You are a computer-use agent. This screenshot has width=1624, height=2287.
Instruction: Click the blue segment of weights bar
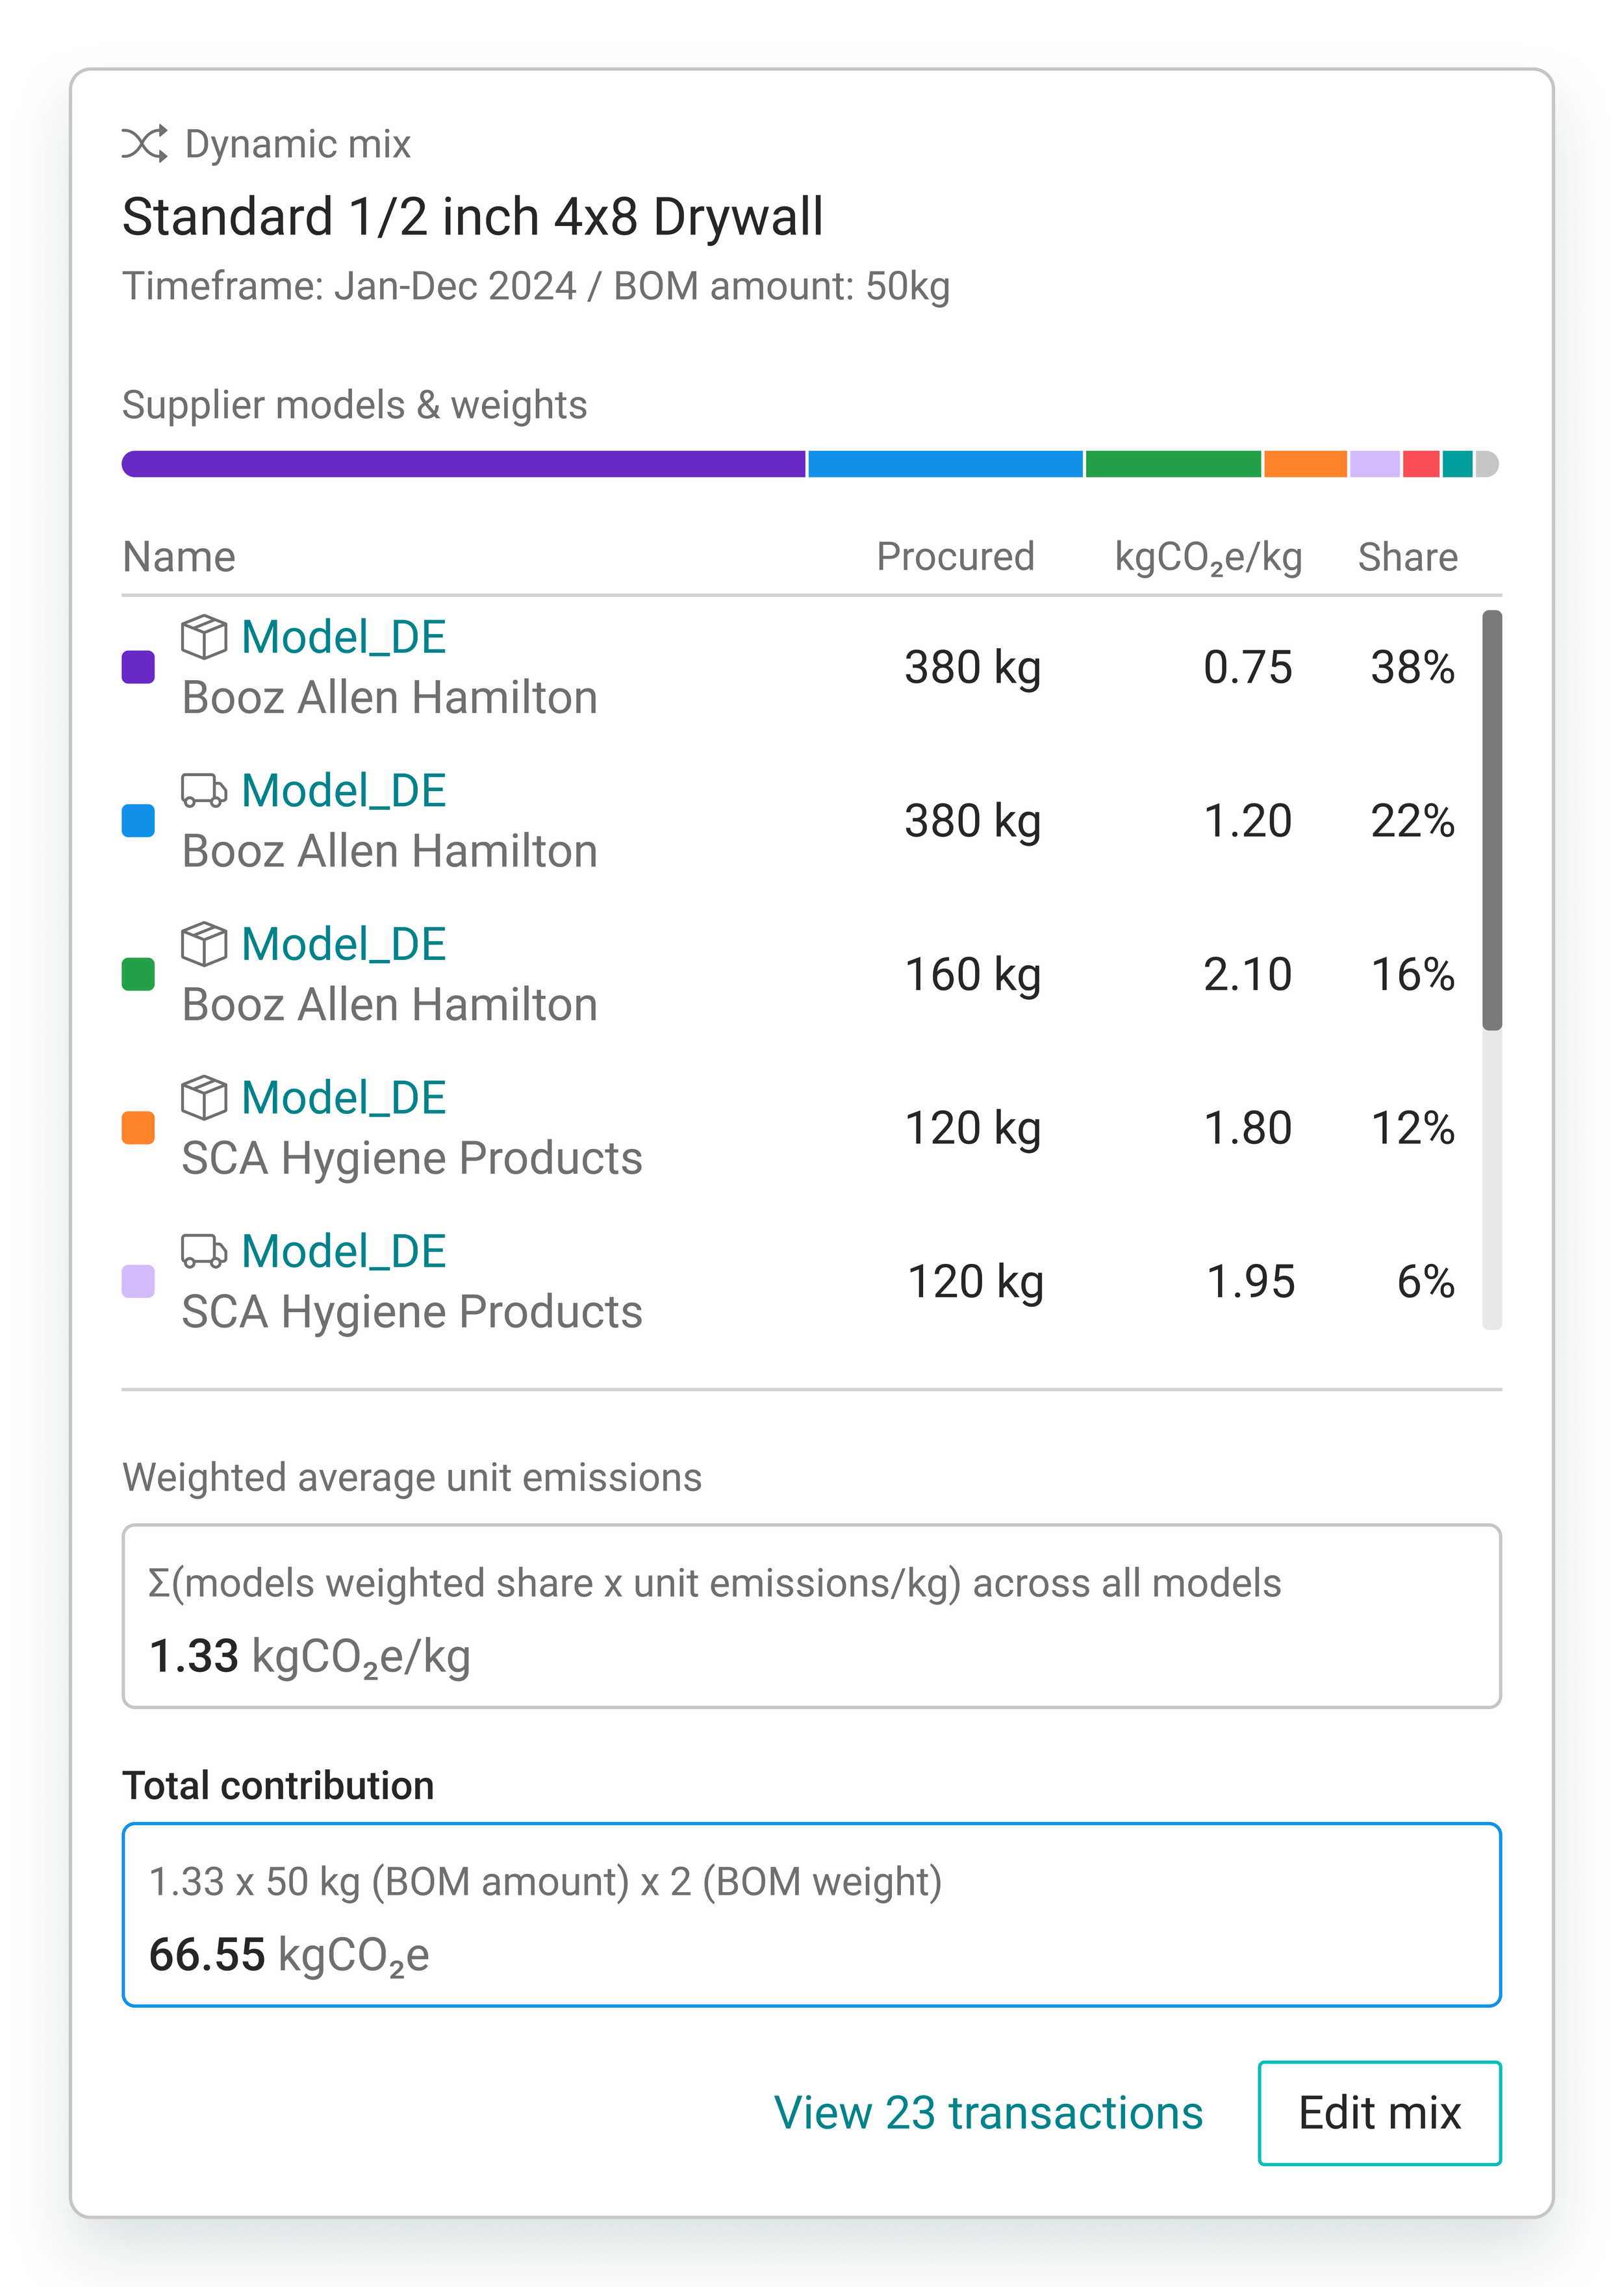(945, 464)
